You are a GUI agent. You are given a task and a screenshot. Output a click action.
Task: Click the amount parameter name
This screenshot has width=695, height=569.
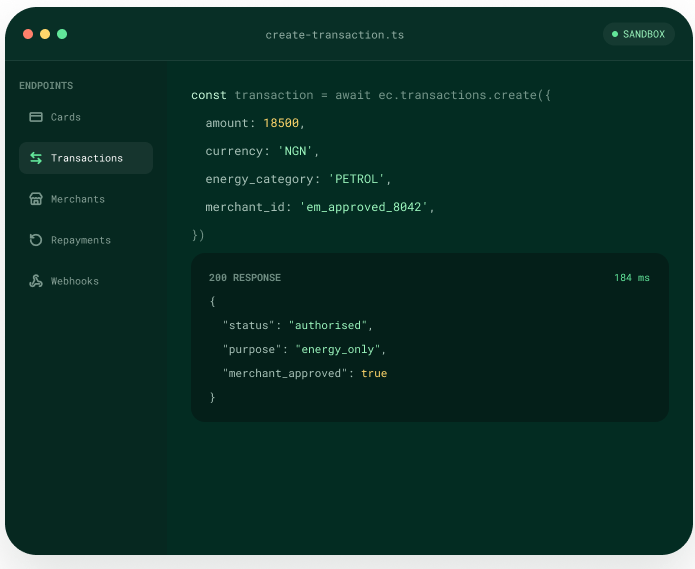[x=227, y=123]
